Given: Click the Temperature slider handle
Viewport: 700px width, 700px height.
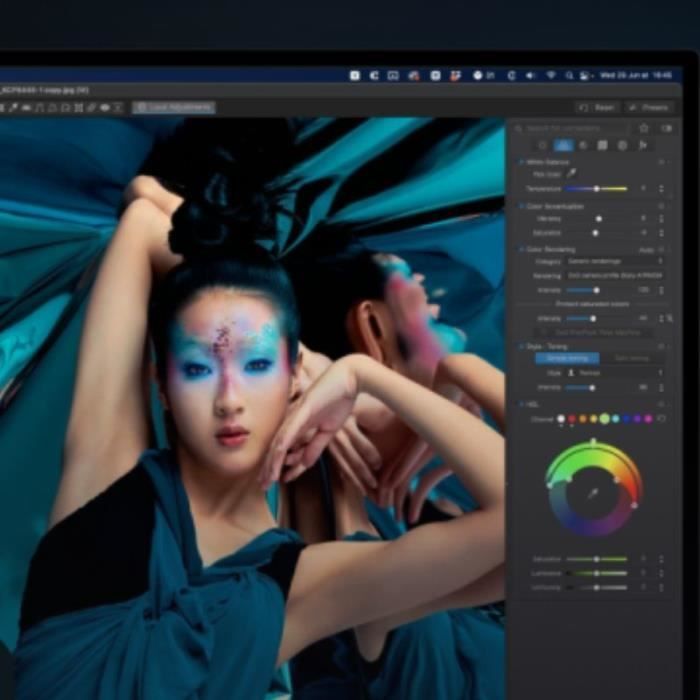Looking at the screenshot, I should point(597,188).
